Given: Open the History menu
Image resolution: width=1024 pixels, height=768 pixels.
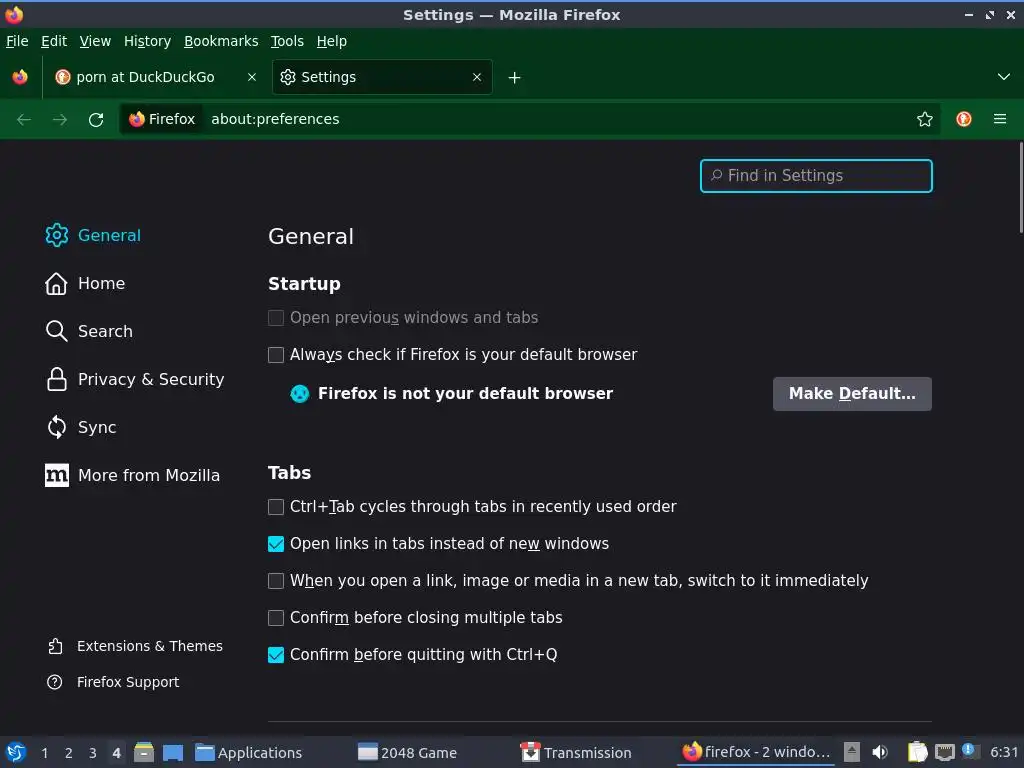Looking at the screenshot, I should 148,41.
